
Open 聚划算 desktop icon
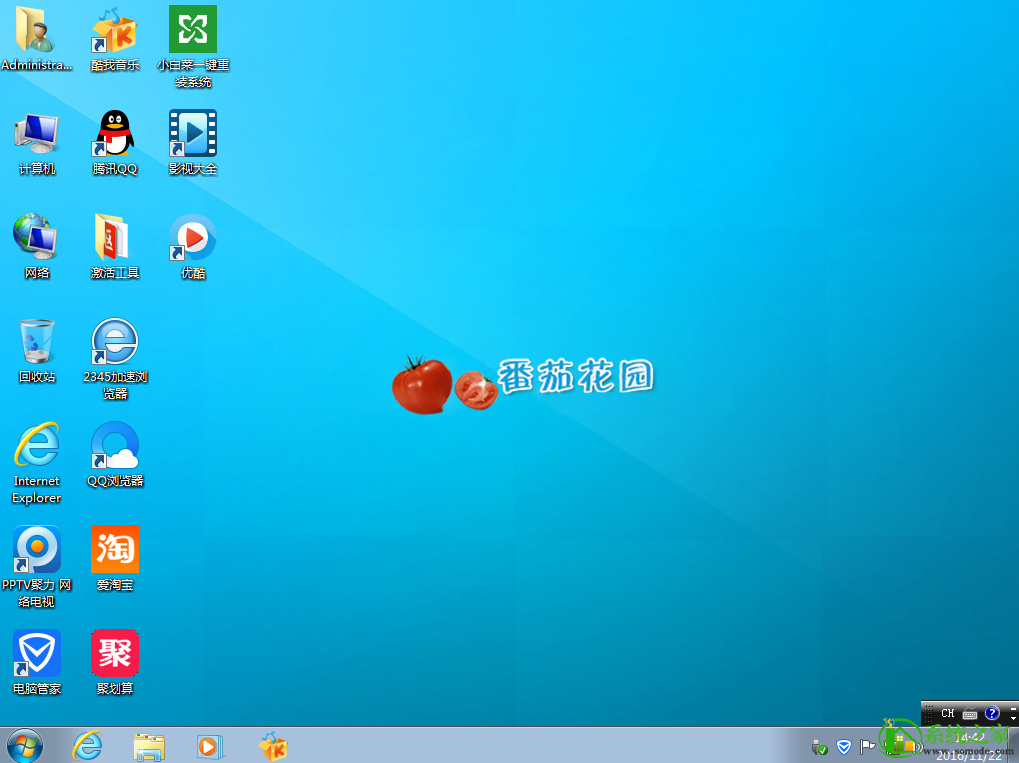(115, 662)
